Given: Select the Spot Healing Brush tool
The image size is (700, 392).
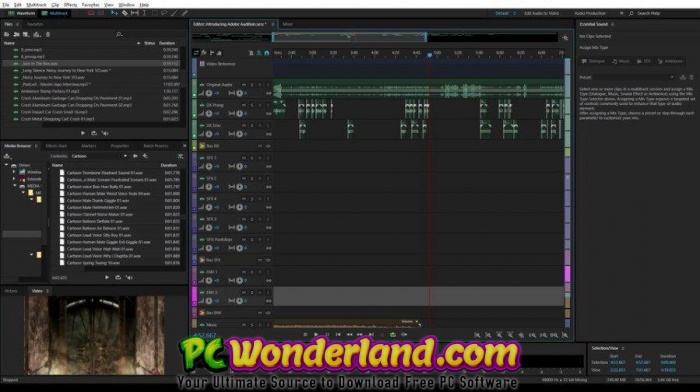Looking at the screenshot, I should pyautogui.click(x=184, y=13).
